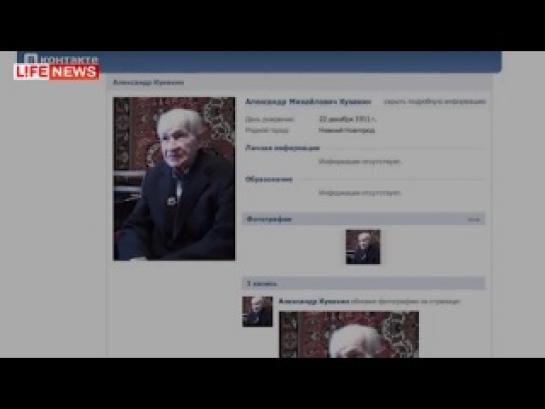The width and height of the screenshot is (545, 409).
Task: Open the wall post attached photo
Action: pos(349,334)
